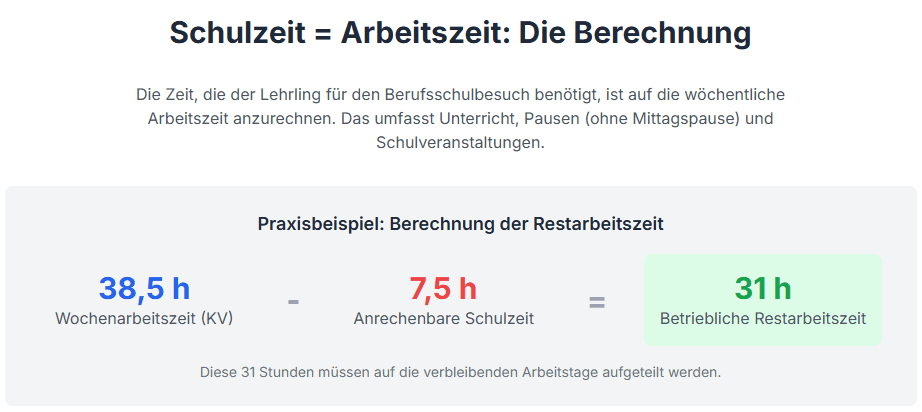Viewport: 922px width, 412px height.
Task: Click the green "31 h" result value
Action: pos(762,289)
